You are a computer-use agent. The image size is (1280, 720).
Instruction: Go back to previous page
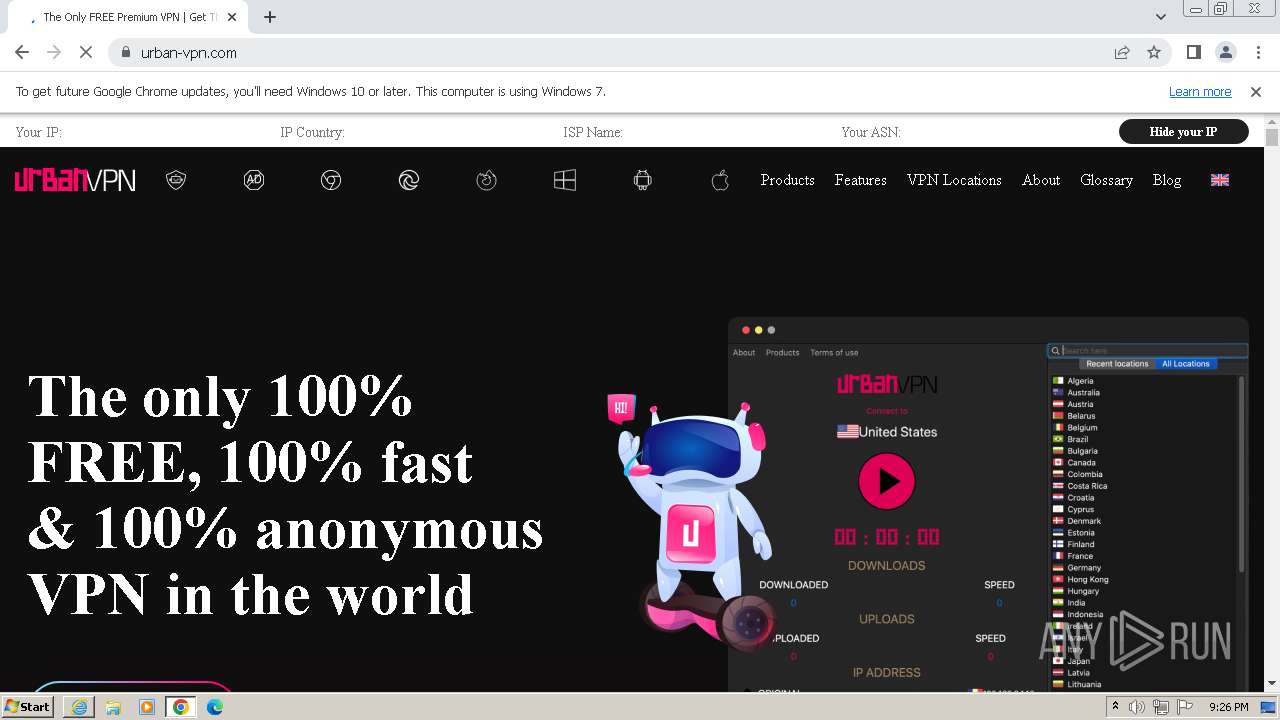(x=22, y=53)
